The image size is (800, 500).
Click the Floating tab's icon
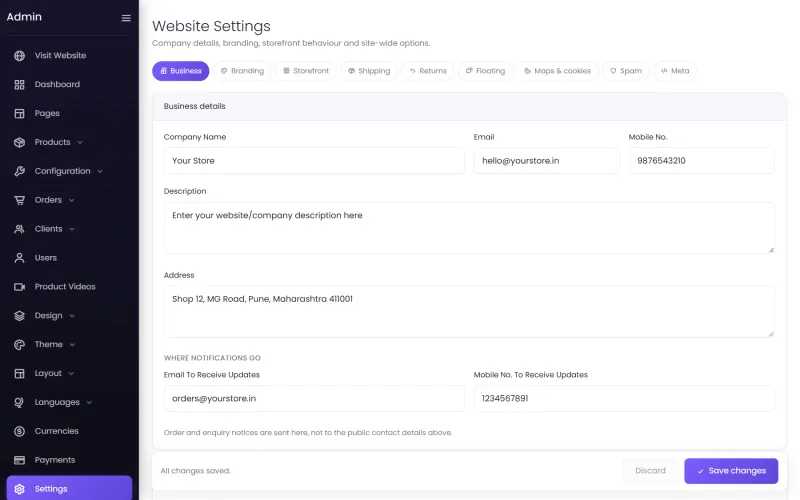469,71
